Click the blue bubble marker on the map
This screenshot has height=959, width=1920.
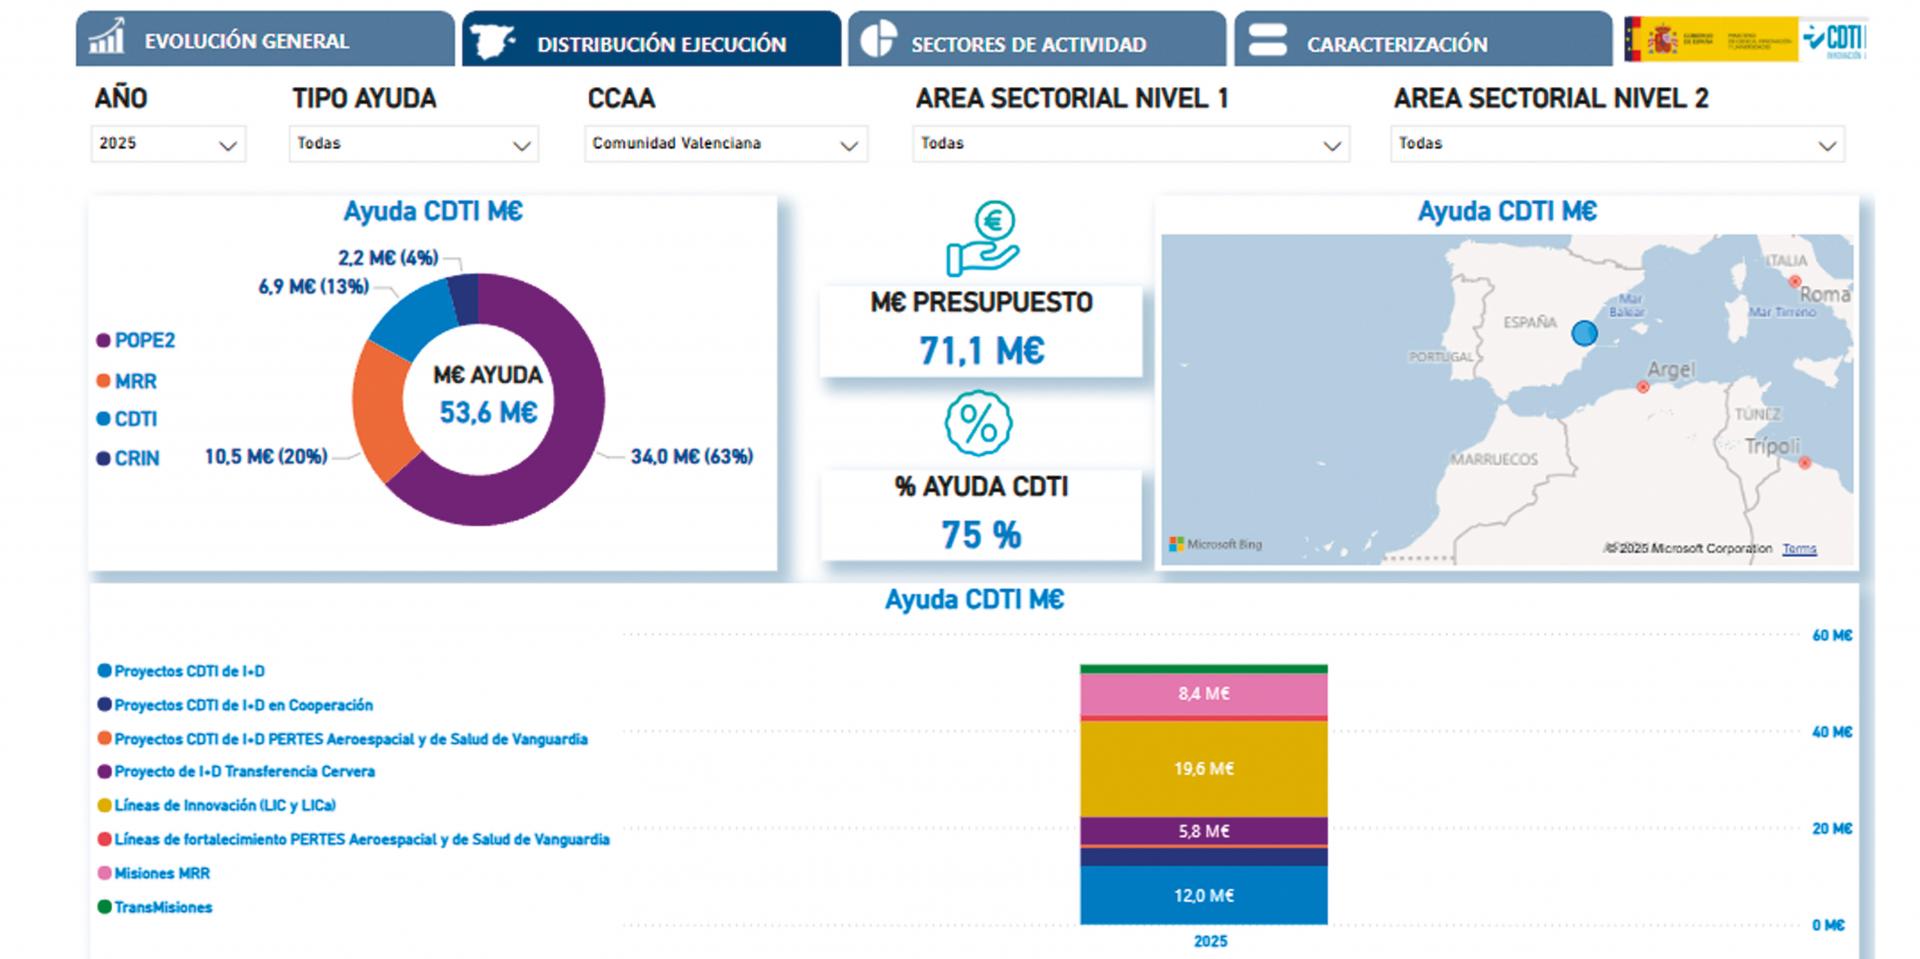pos(1584,333)
